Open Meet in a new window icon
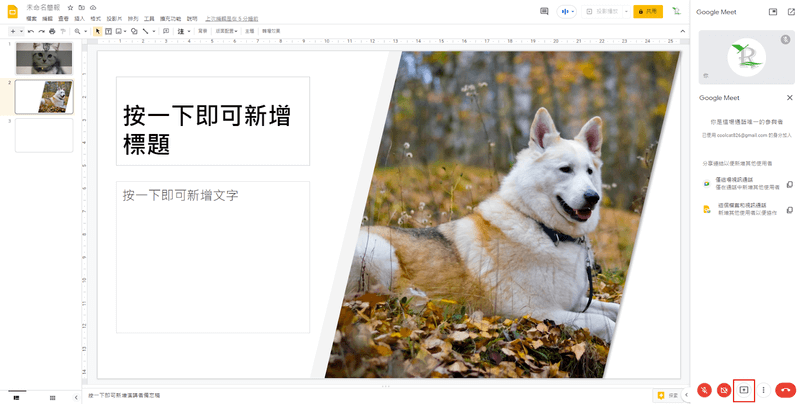 point(791,12)
